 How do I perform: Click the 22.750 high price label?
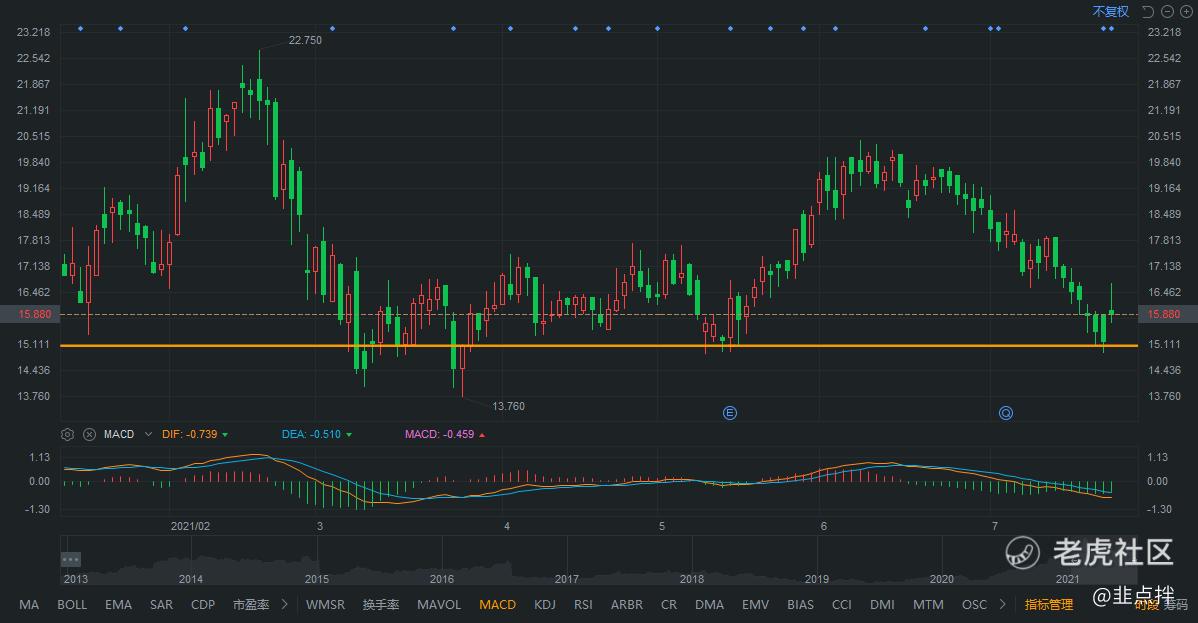tap(305, 41)
